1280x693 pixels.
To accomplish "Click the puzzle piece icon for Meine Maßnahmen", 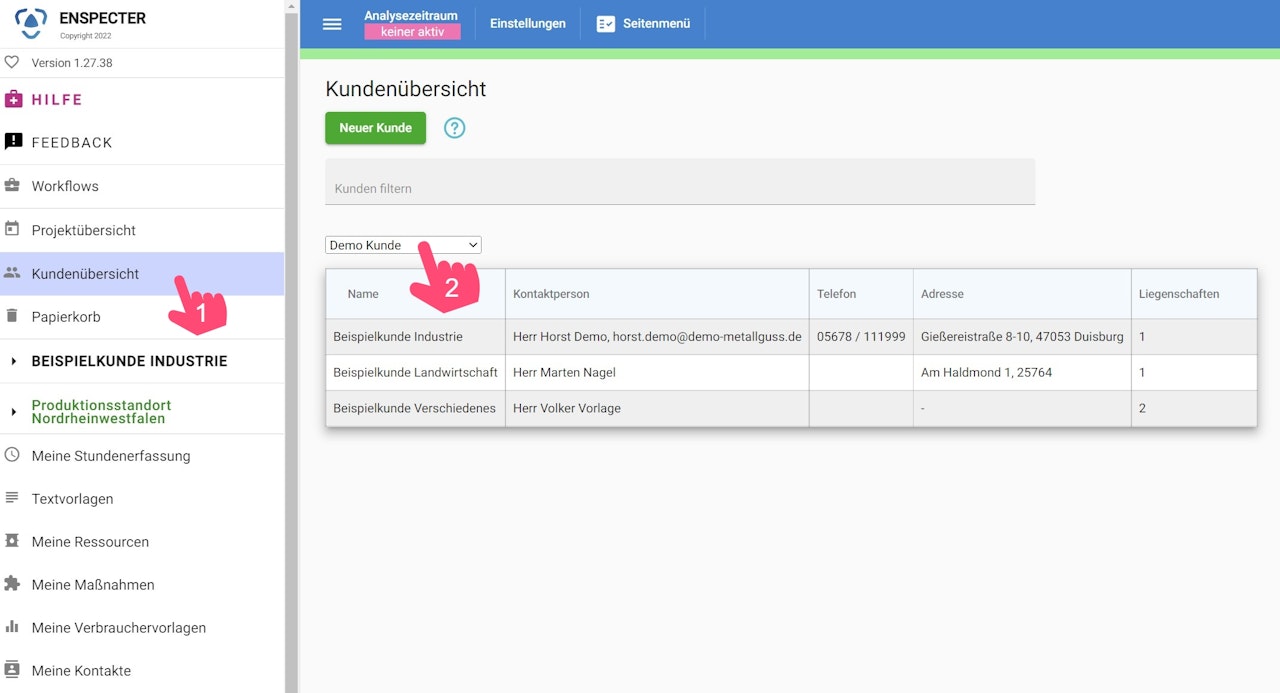I will 12,584.
